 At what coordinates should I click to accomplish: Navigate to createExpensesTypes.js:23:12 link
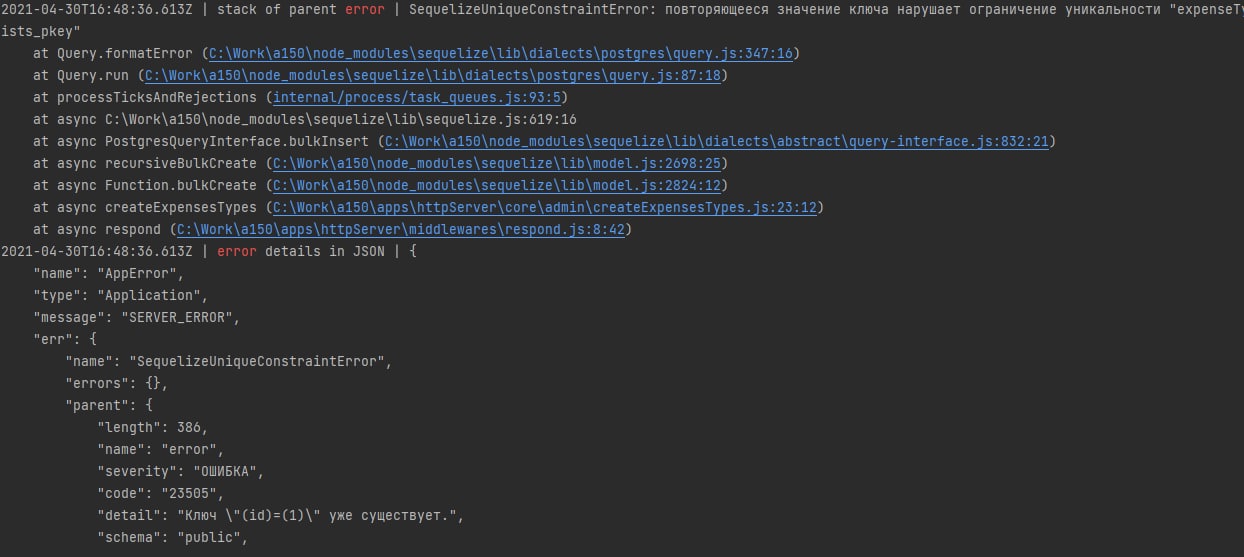(547, 207)
